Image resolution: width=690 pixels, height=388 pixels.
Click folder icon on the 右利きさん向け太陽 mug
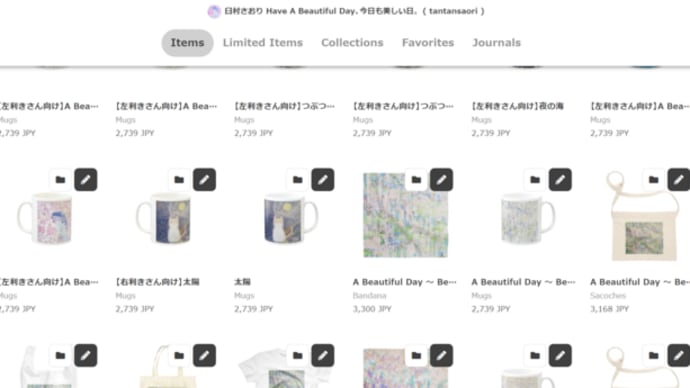click(179, 179)
